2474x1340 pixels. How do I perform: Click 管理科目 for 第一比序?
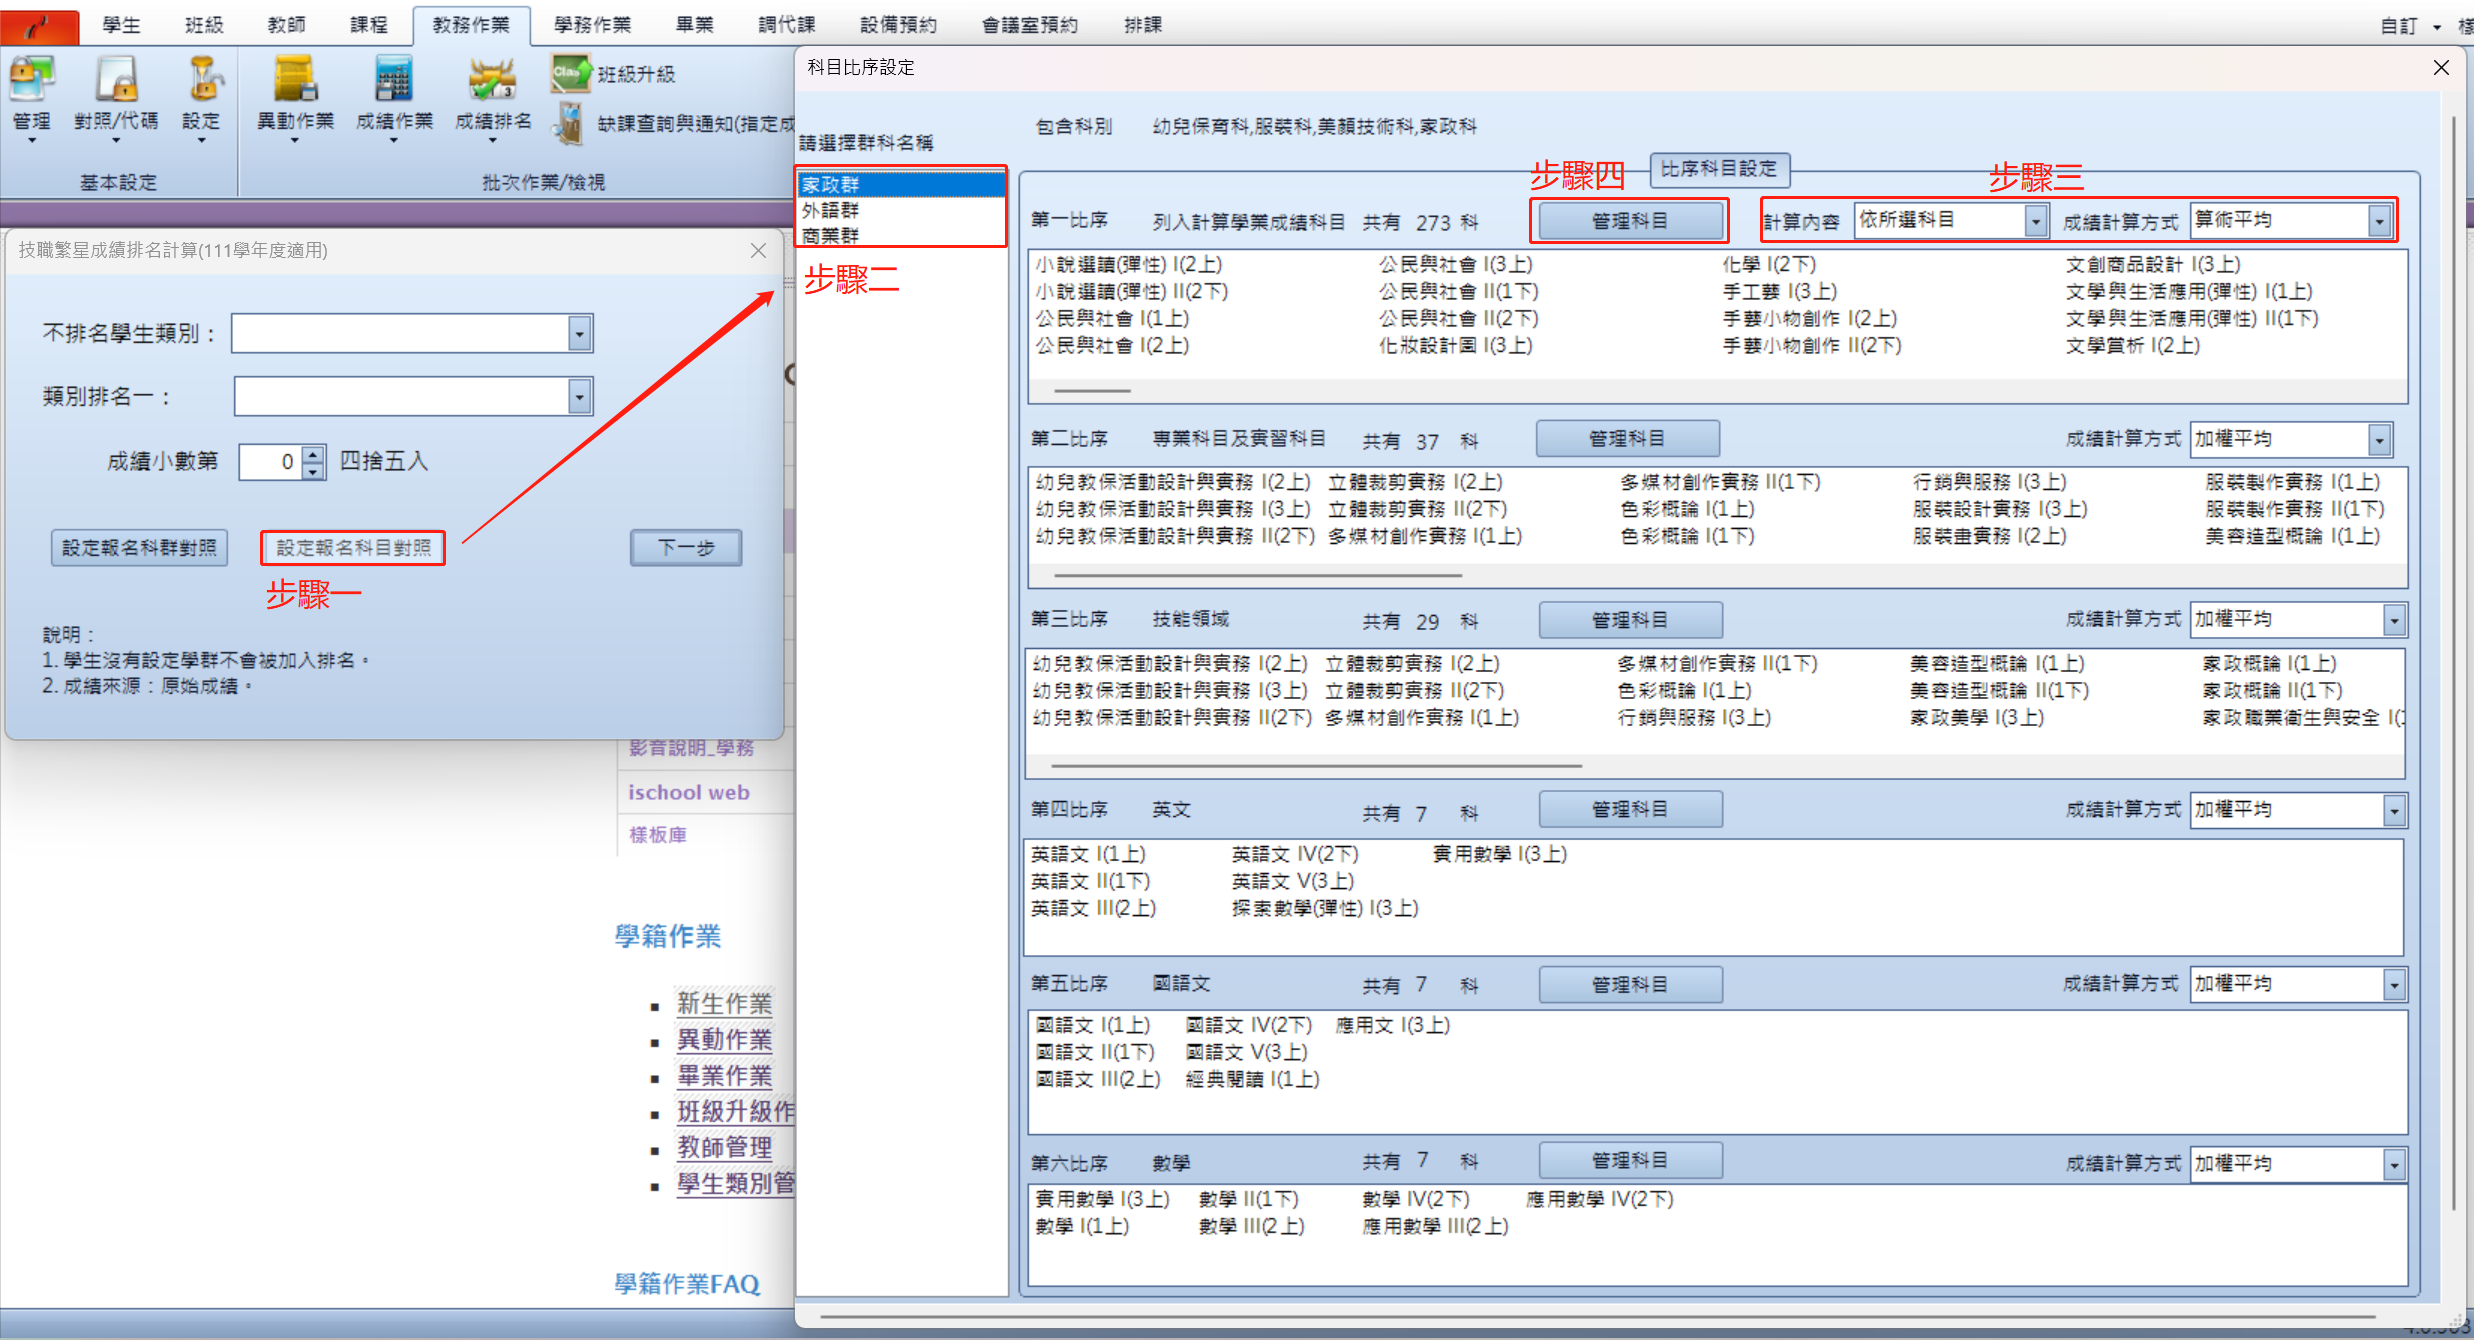[x=1629, y=220]
